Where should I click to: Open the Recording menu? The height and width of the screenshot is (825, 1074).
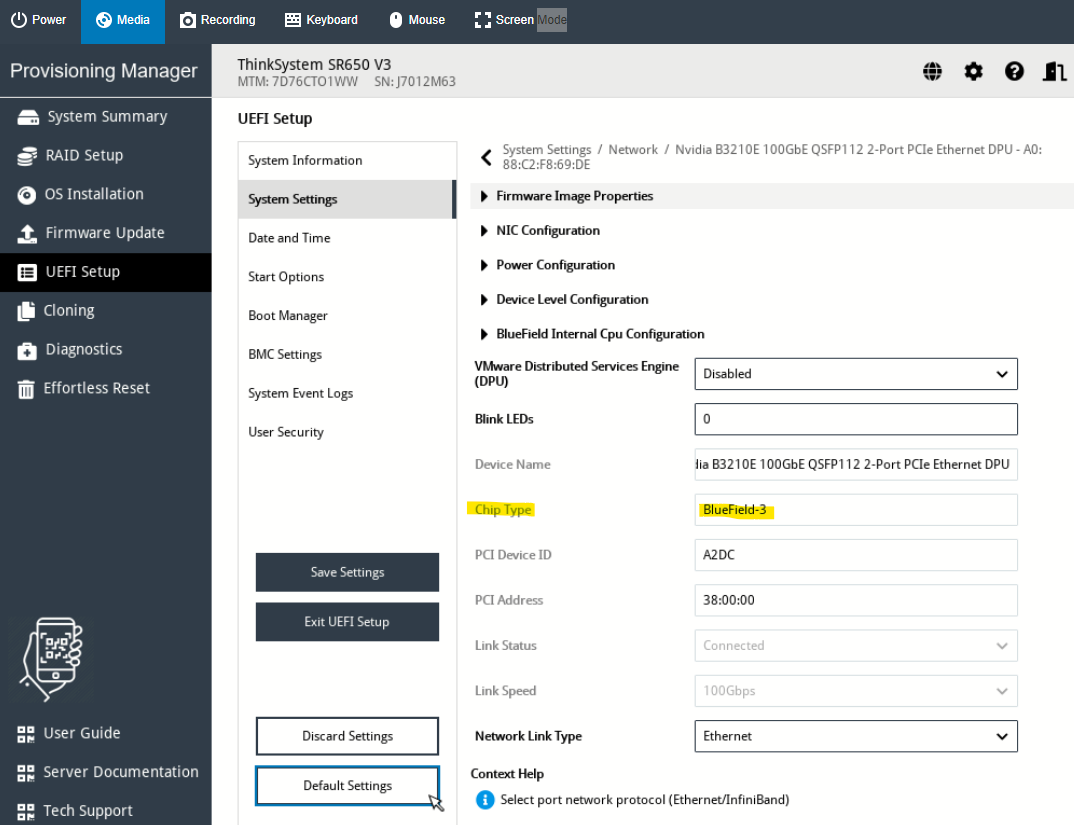coord(217,20)
